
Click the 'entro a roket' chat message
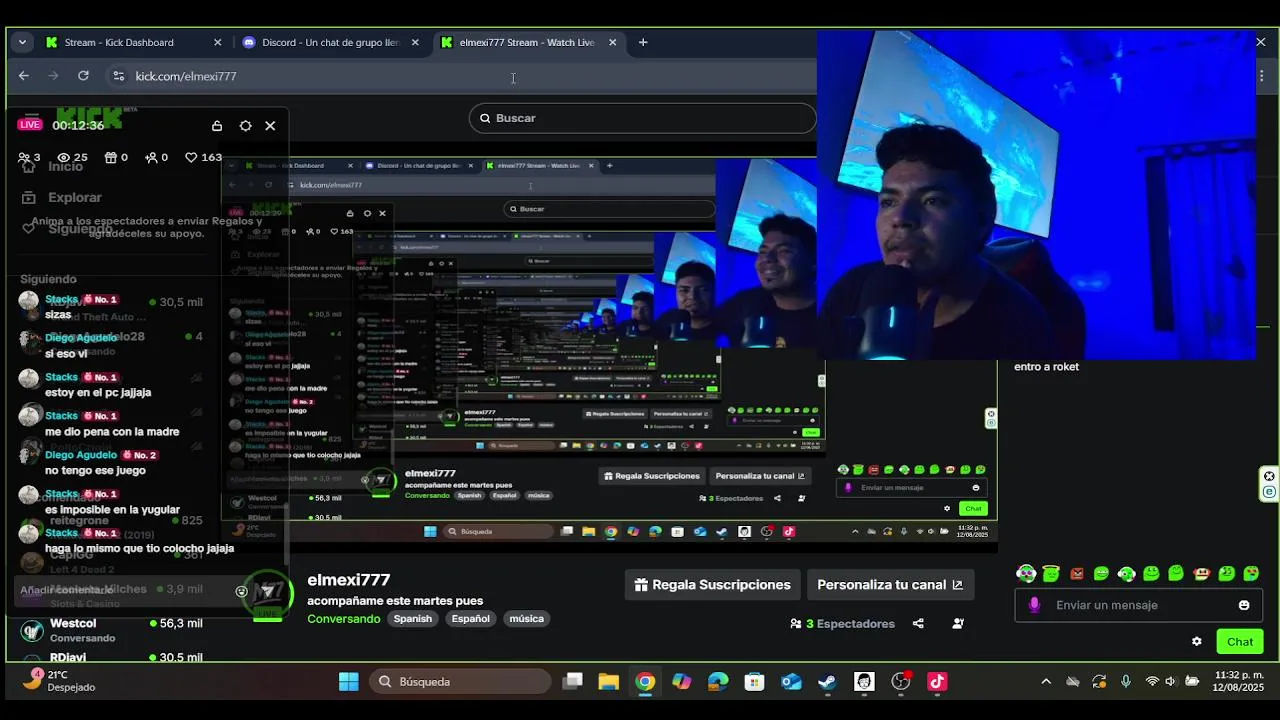click(x=1046, y=367)
